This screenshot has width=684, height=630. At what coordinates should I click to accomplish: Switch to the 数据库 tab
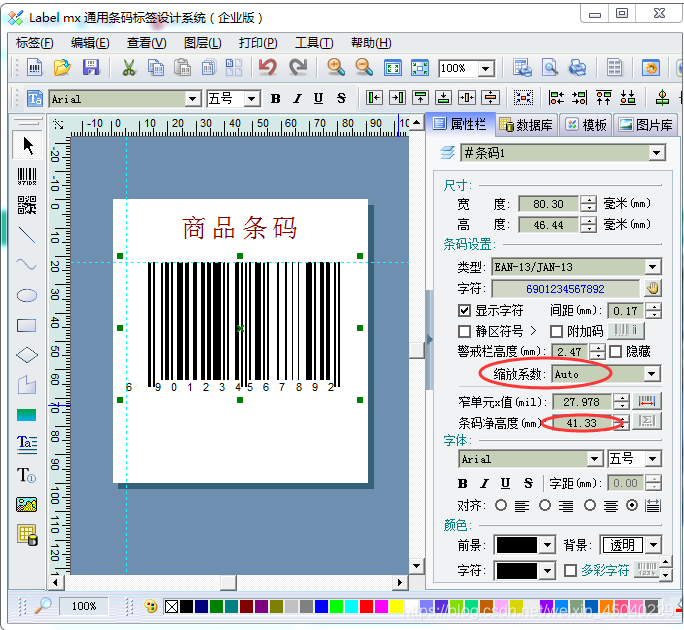526,125
